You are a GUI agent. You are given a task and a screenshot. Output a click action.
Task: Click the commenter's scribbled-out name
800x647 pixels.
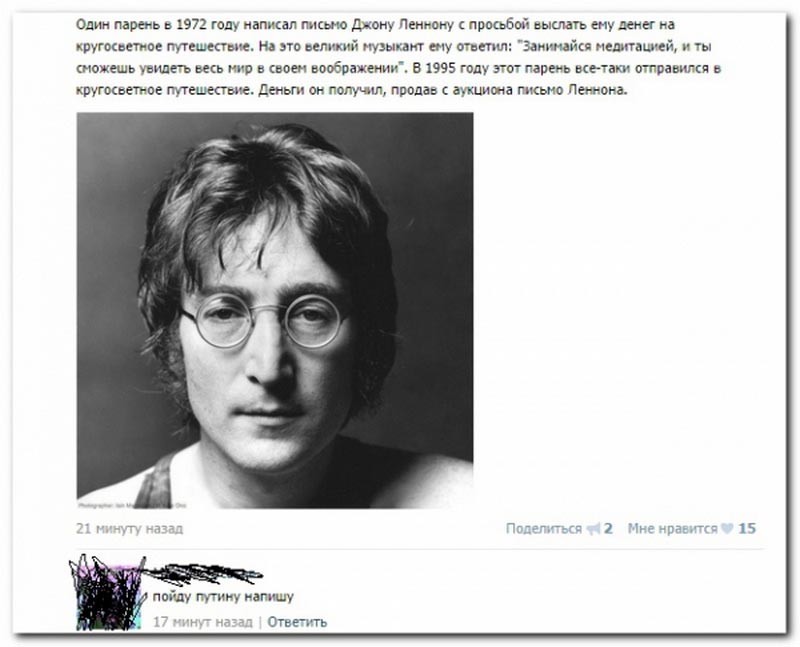[x=204, y=573]
